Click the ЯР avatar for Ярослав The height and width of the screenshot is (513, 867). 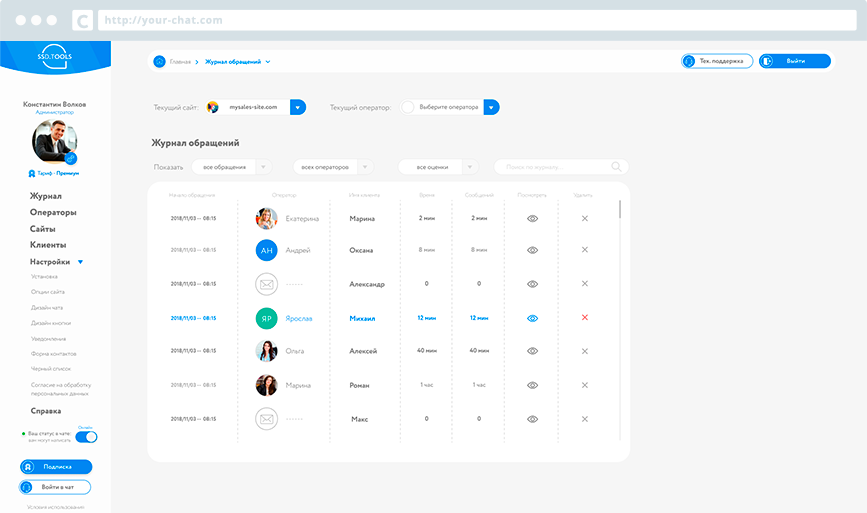click(267, 318)
